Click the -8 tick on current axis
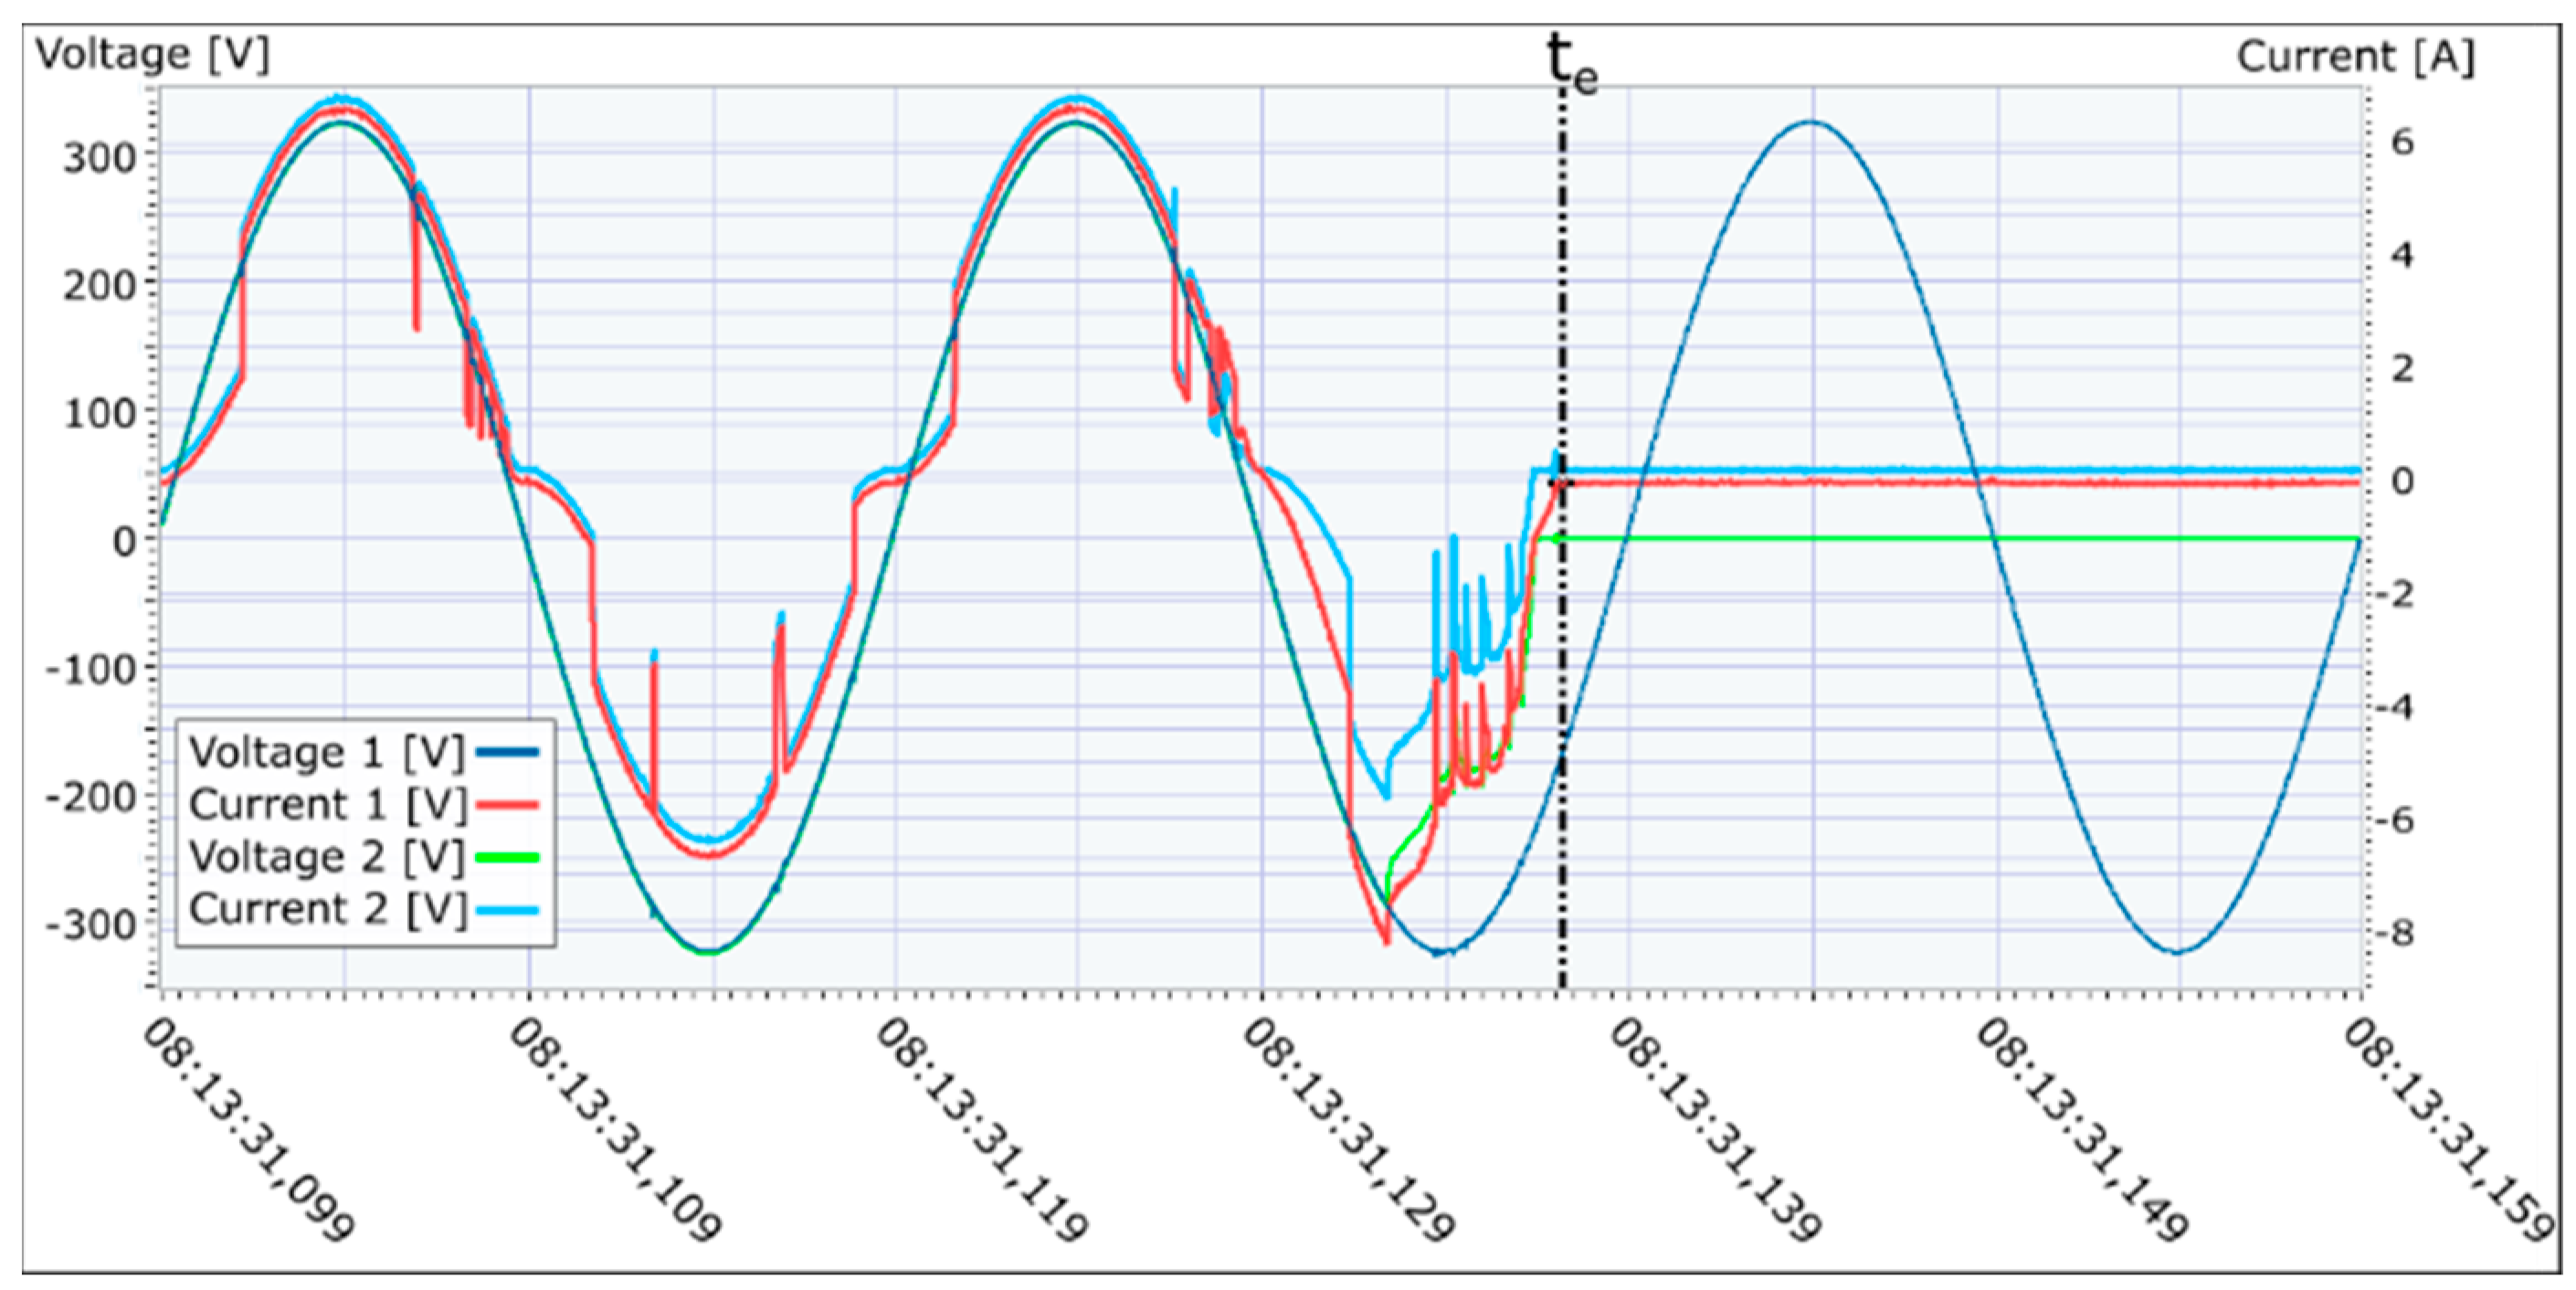This screenshot has width=2576, height=1290. point(2394,934)
